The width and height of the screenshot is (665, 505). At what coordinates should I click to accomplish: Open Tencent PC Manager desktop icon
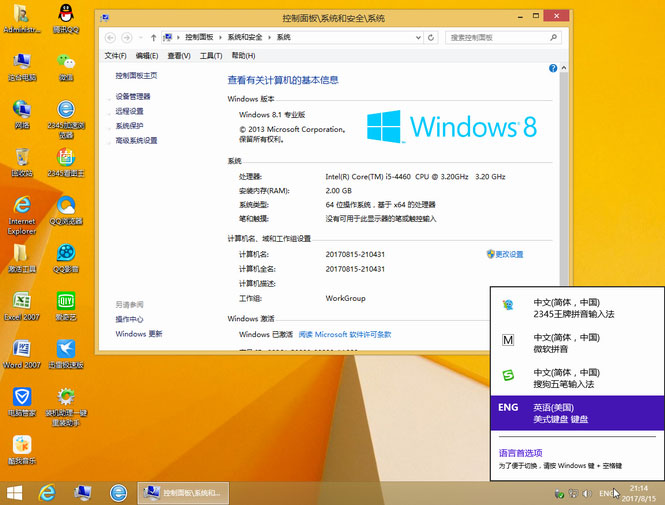pyautogui.click(x=22, y=402)
